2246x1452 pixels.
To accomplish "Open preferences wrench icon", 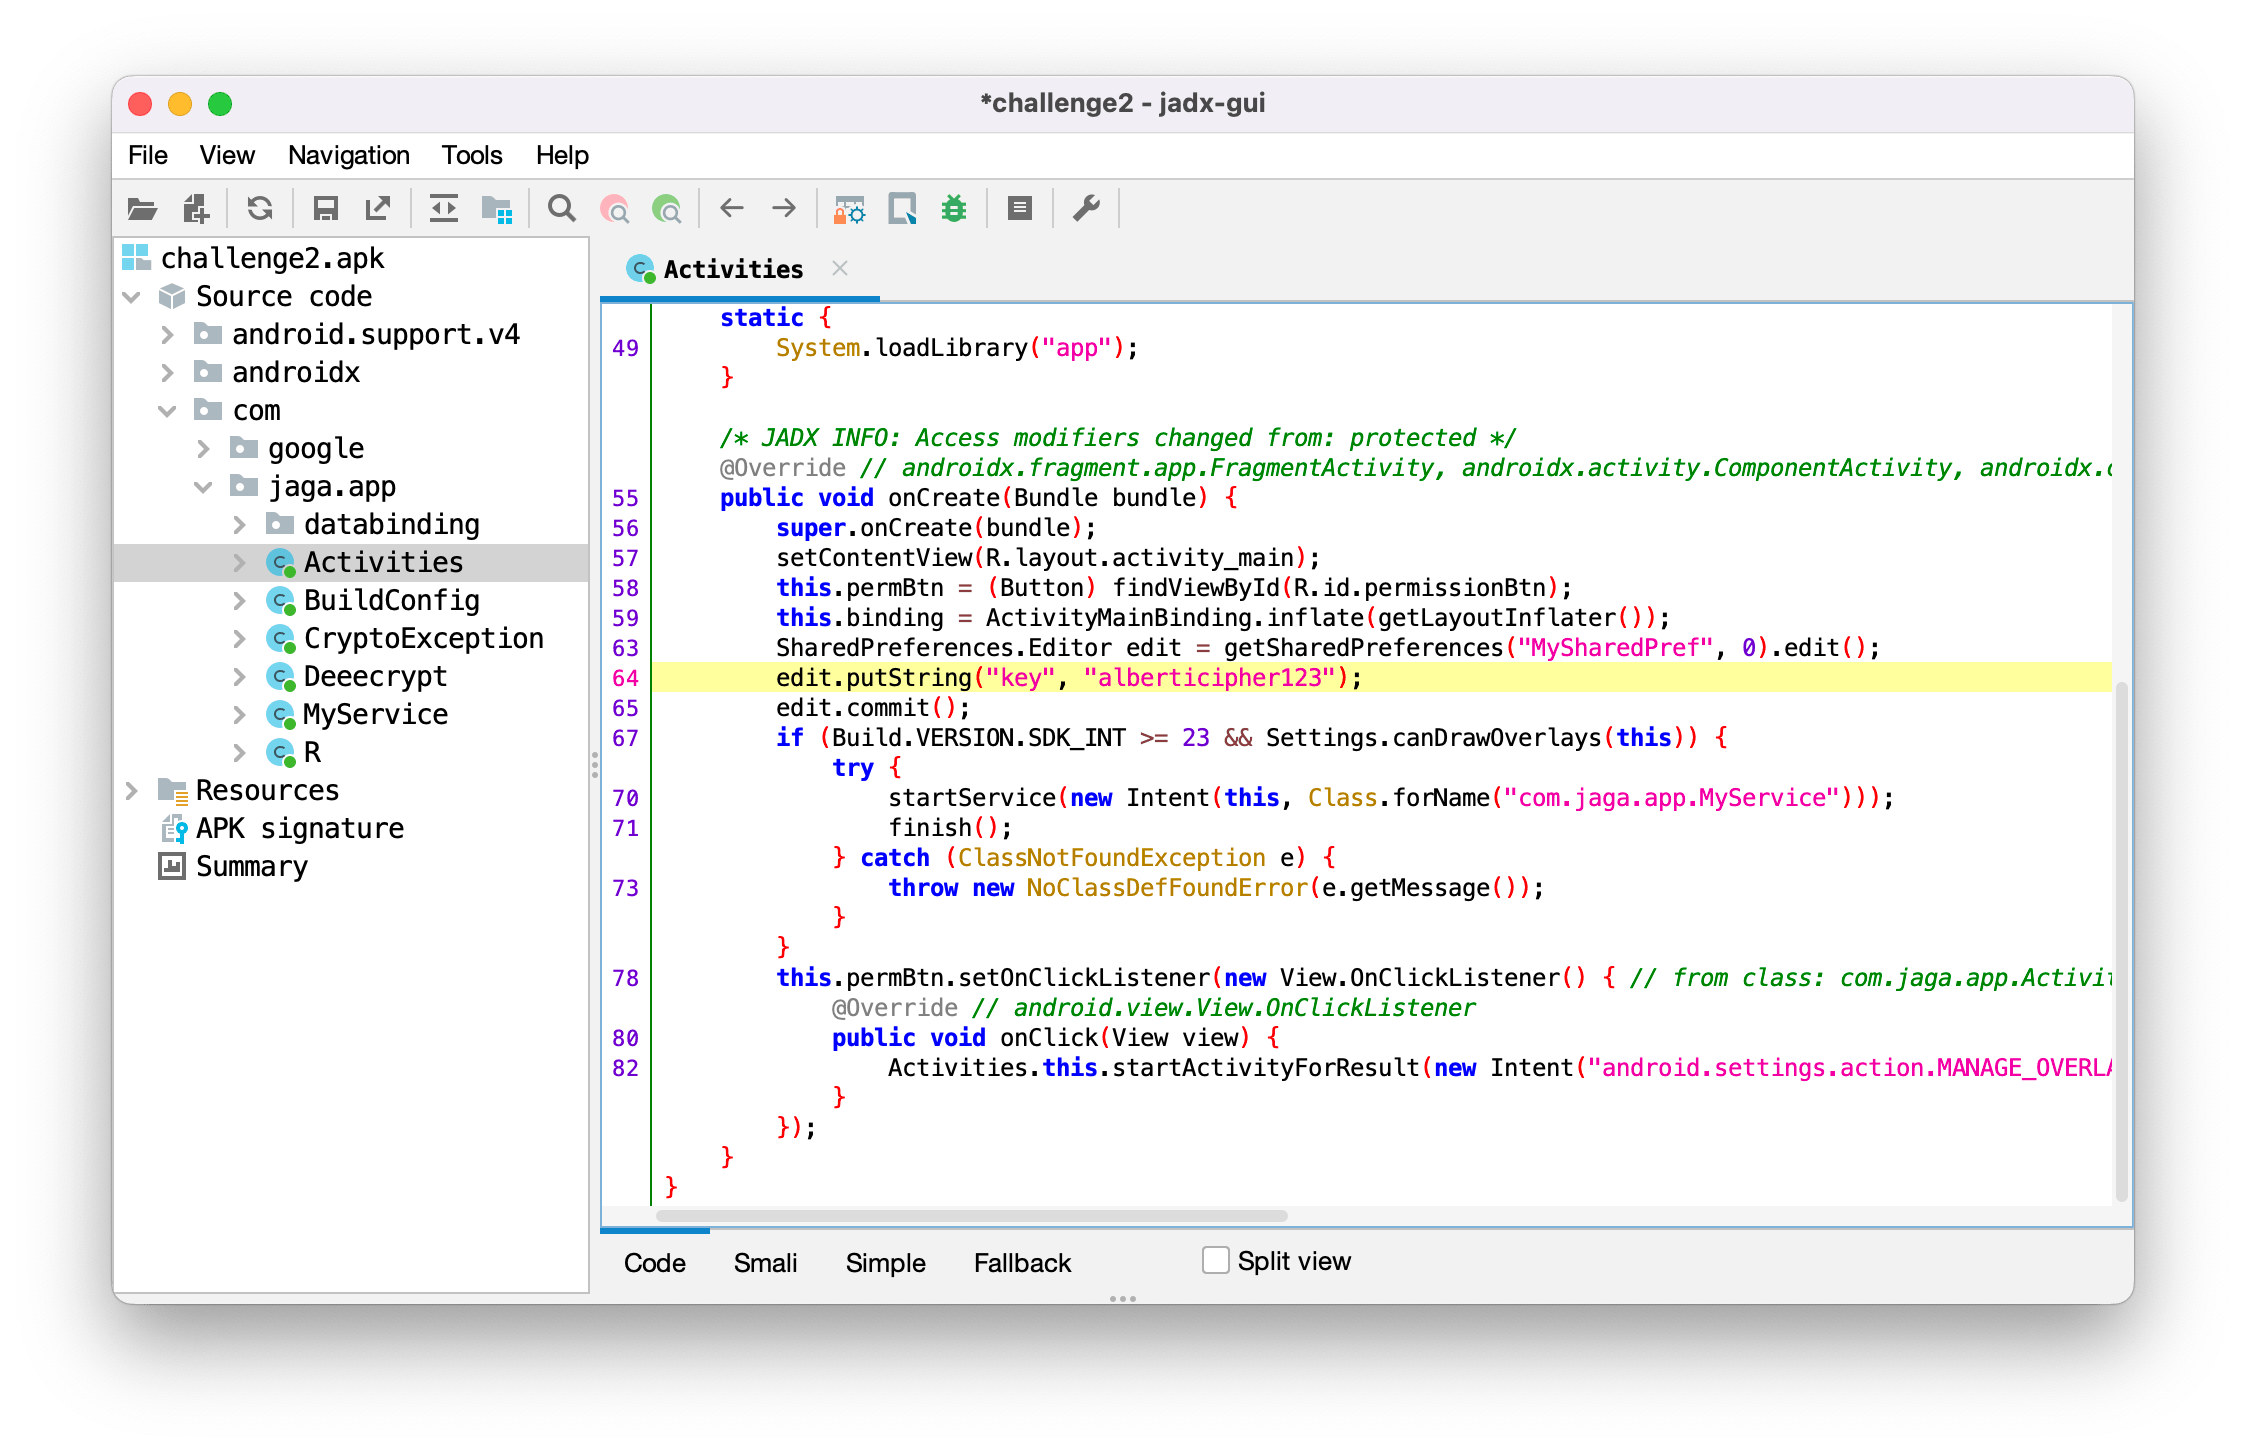I will [1086, 209].
